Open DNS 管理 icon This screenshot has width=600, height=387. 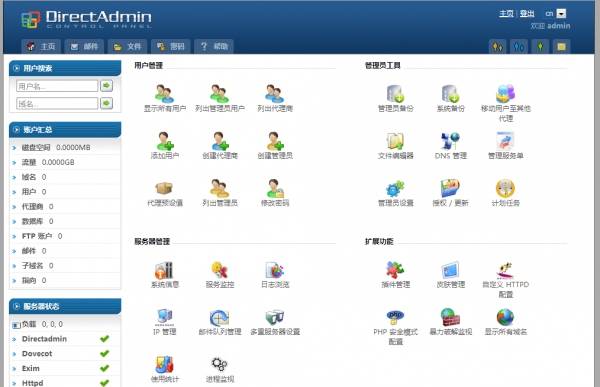[x=450, y=141]
